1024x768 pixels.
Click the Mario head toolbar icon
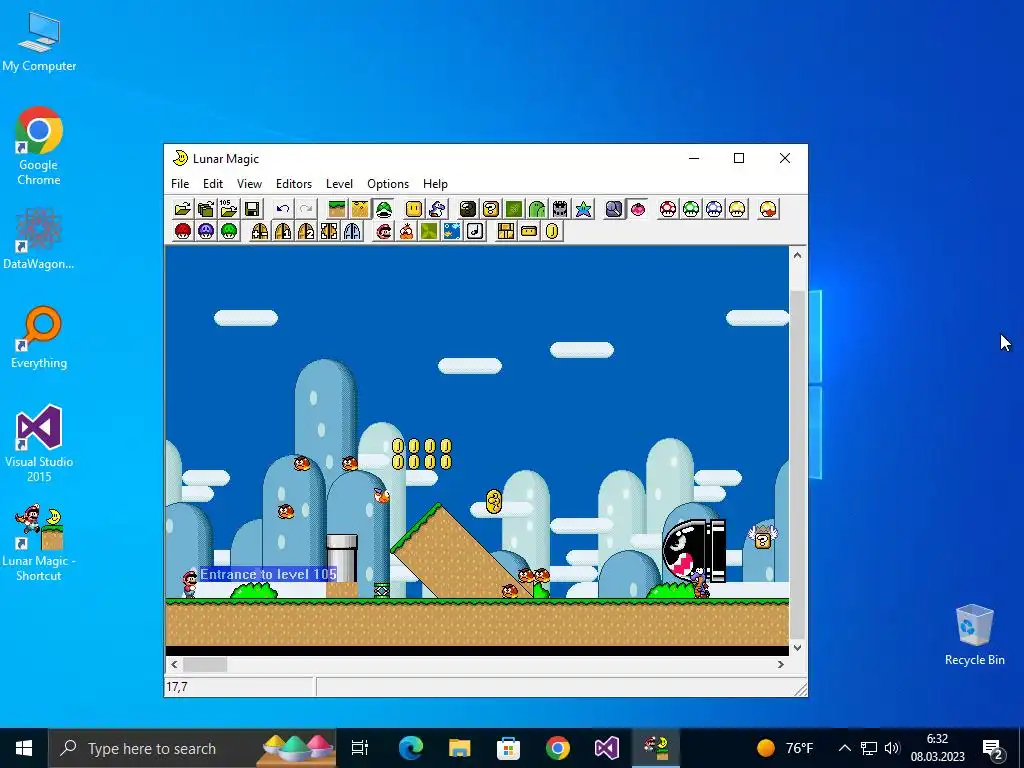[383, 231]
